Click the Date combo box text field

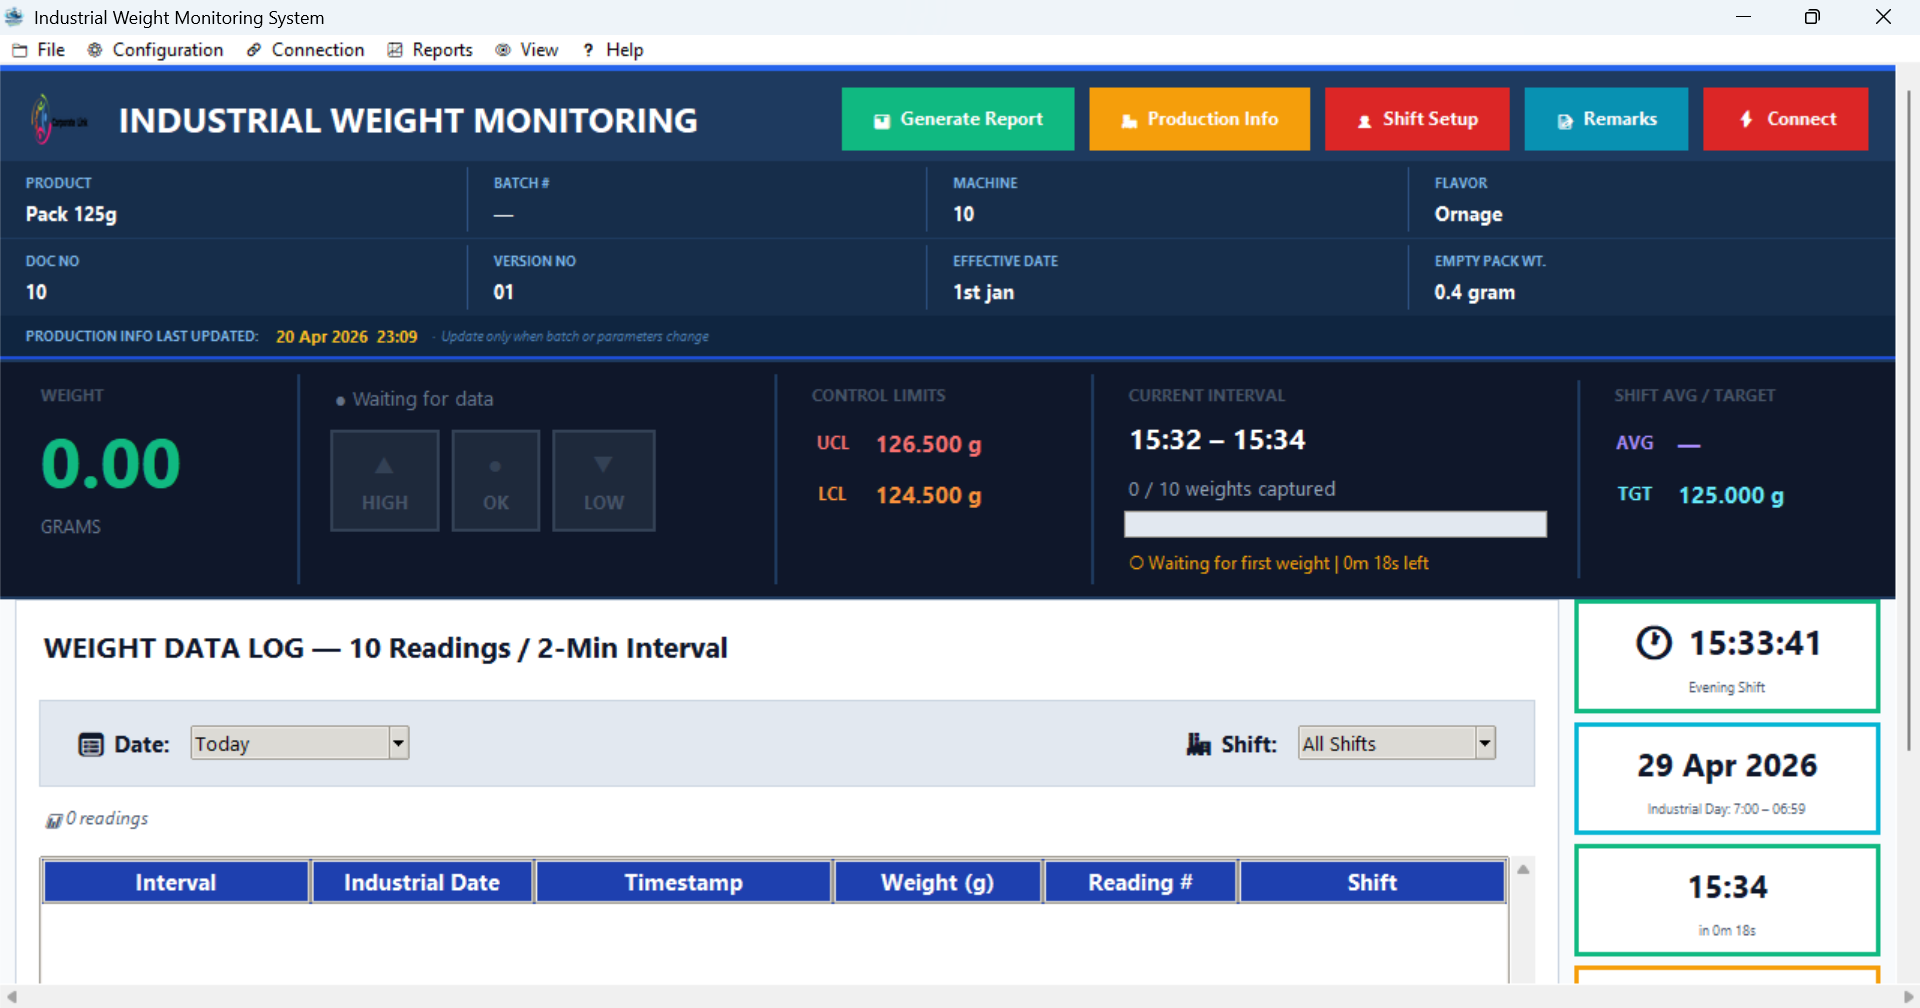click(290, 743)
